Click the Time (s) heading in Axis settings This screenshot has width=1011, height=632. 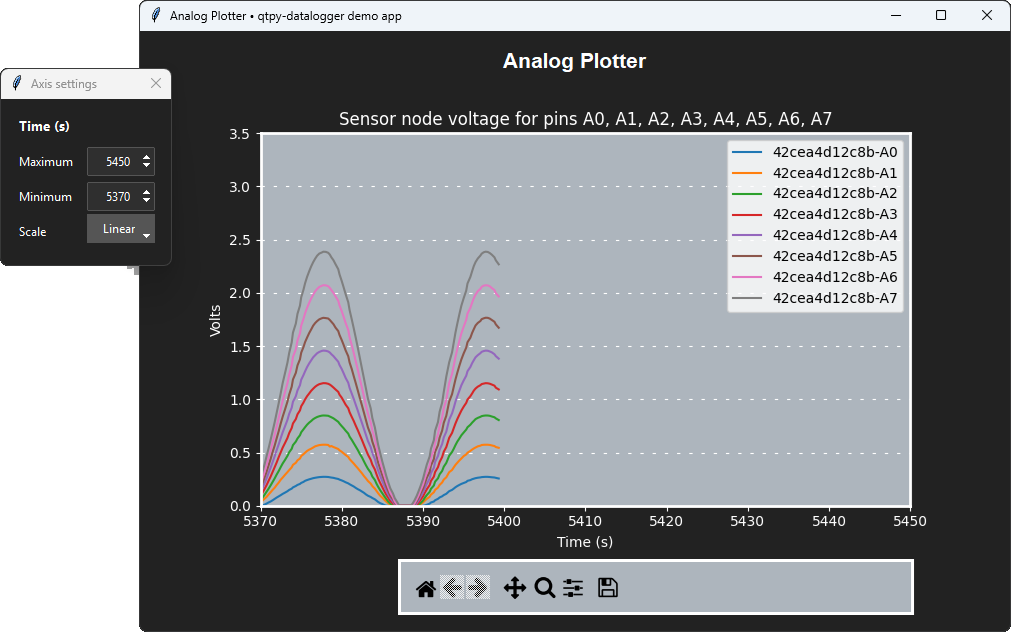point(44,126)
